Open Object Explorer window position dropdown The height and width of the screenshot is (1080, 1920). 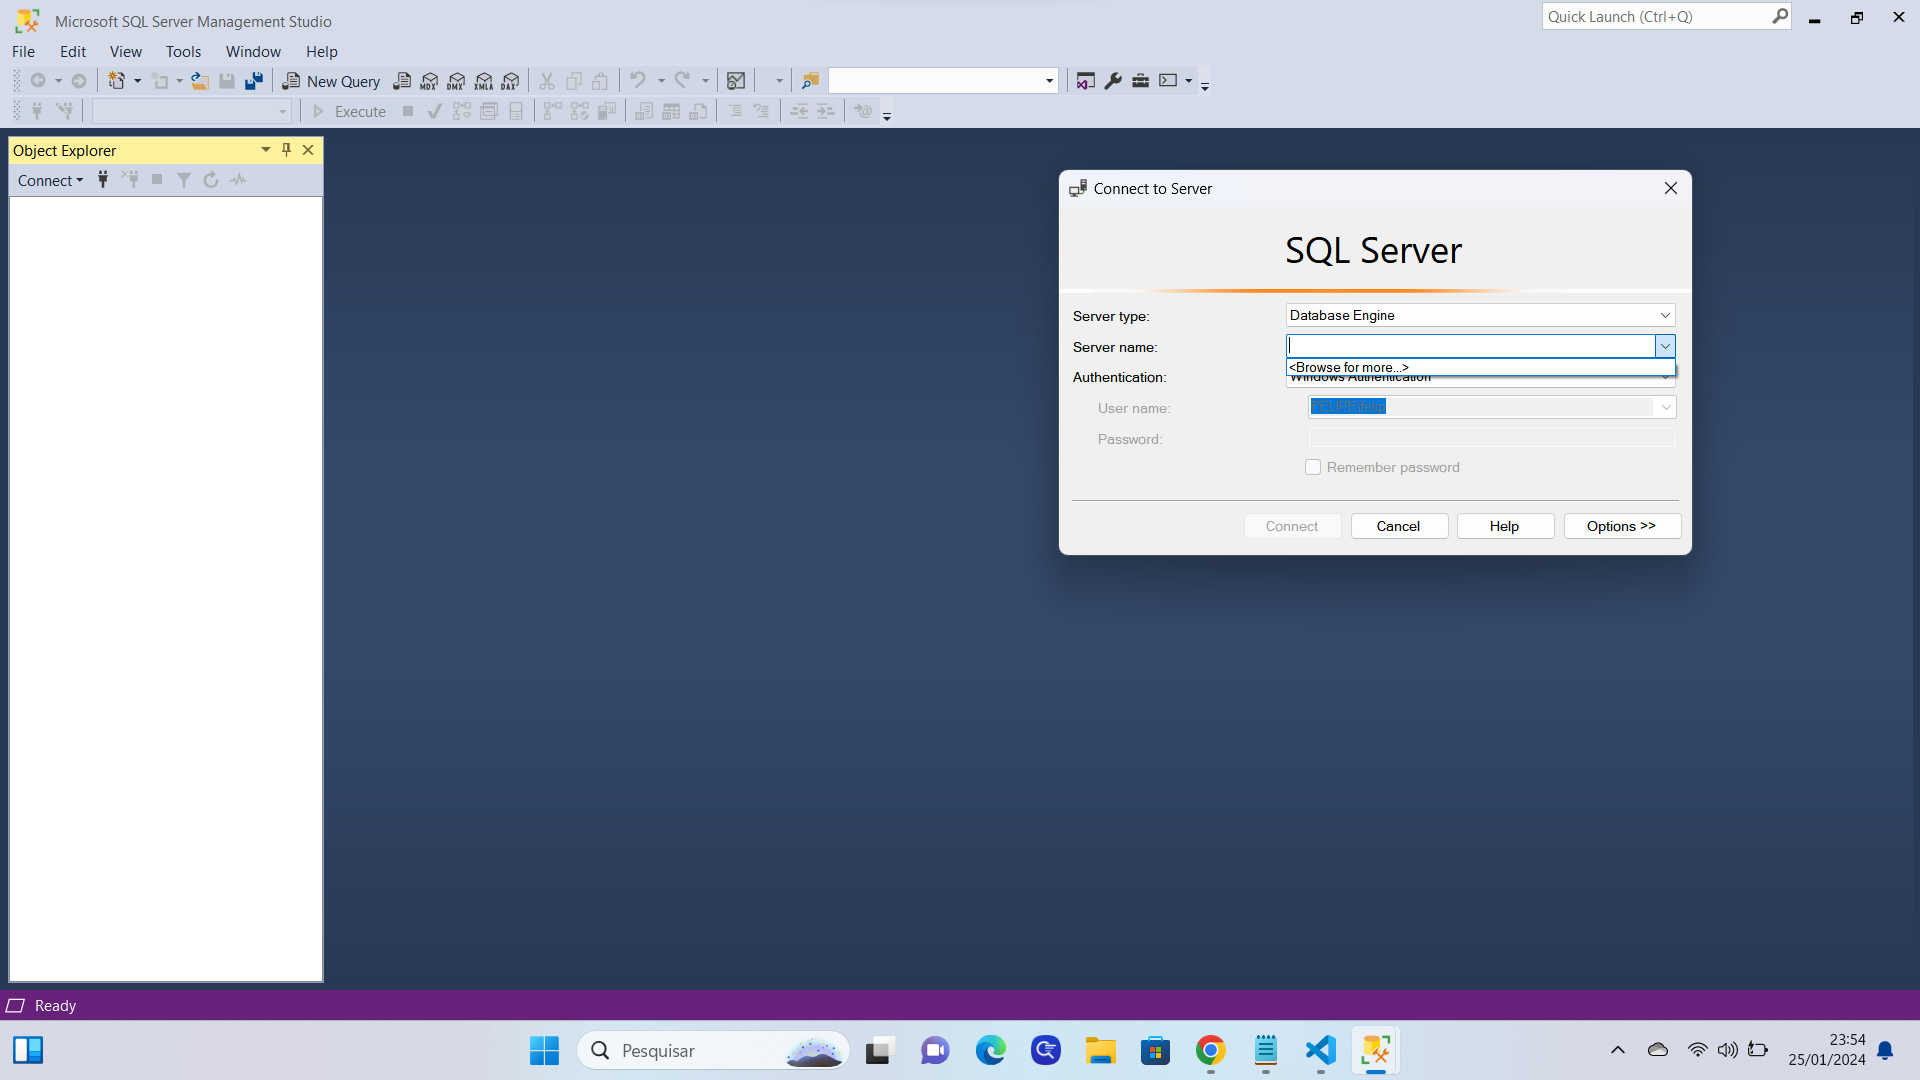coord(266,150)
